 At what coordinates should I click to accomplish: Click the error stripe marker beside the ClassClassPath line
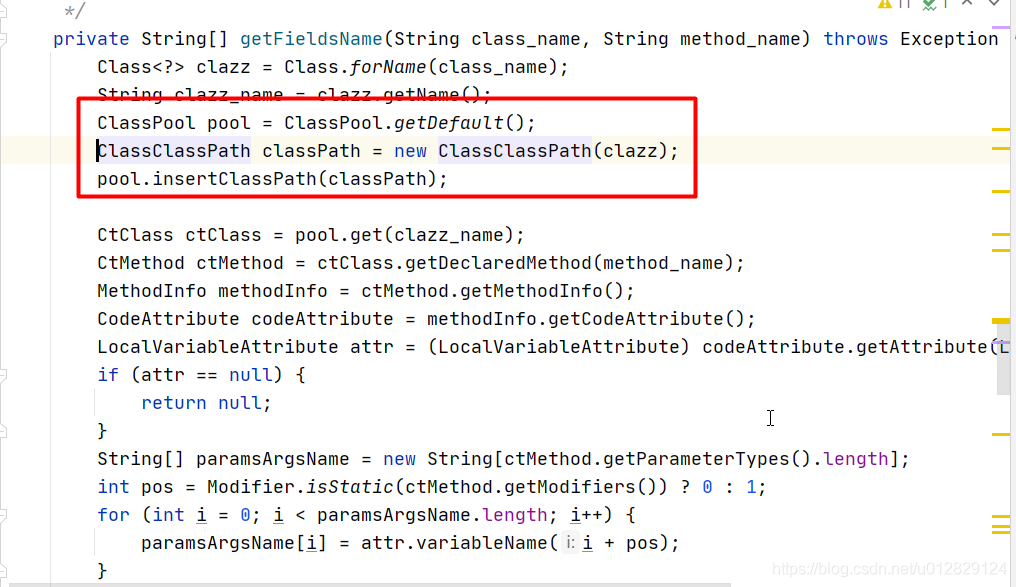(1001, 148)
